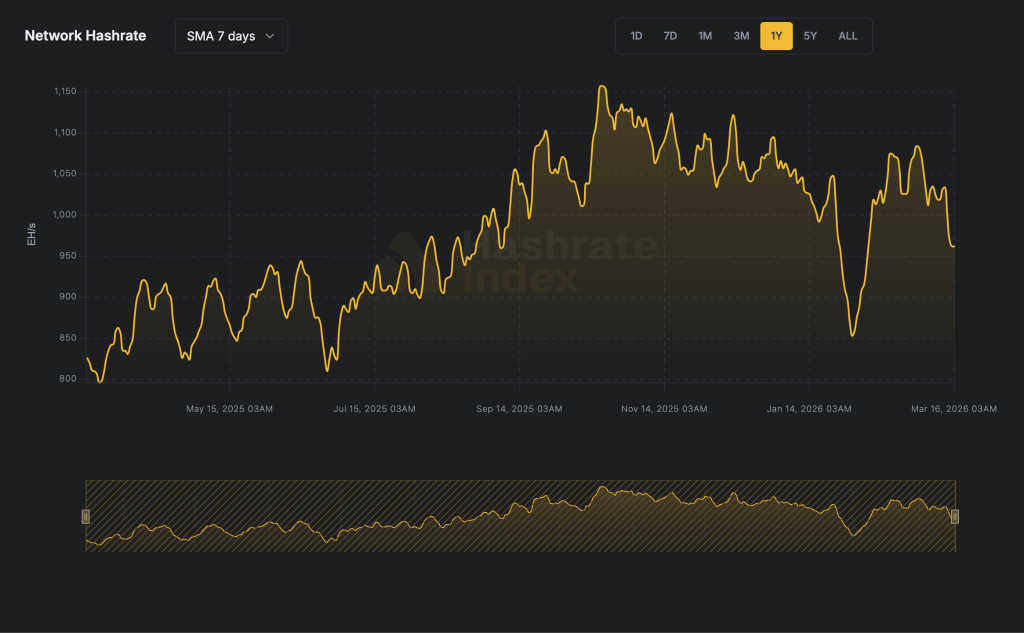Click the 1,000 y-axis gridline label
This screenshot has height=633, width=1024.
coord(62,215)
